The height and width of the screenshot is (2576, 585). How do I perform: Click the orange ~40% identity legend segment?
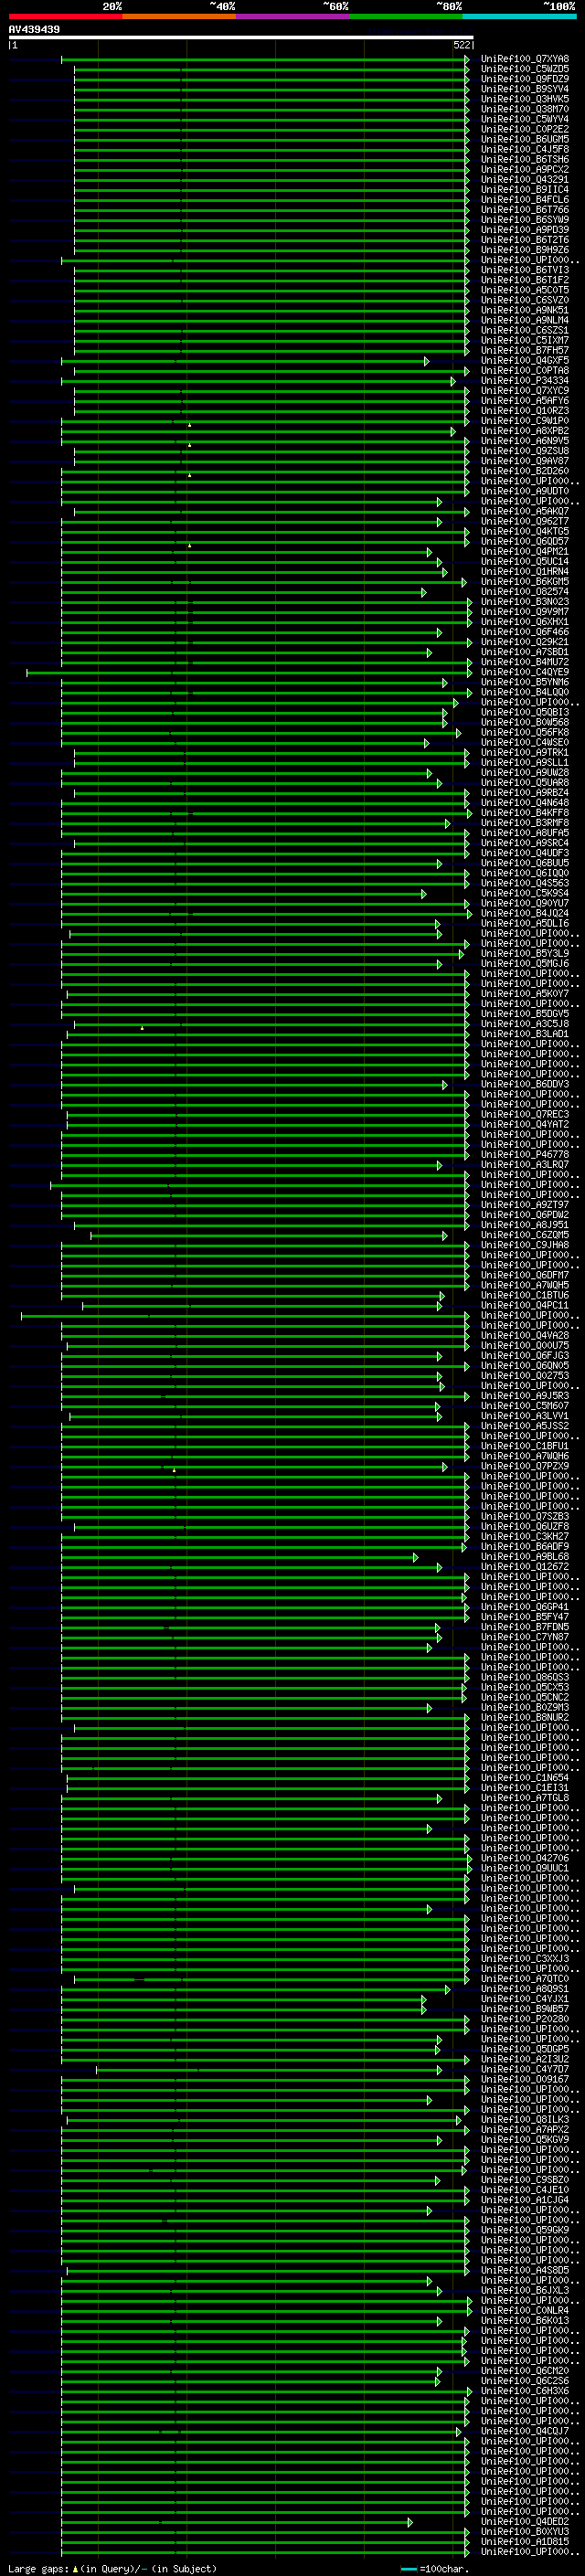pos(179,16)
